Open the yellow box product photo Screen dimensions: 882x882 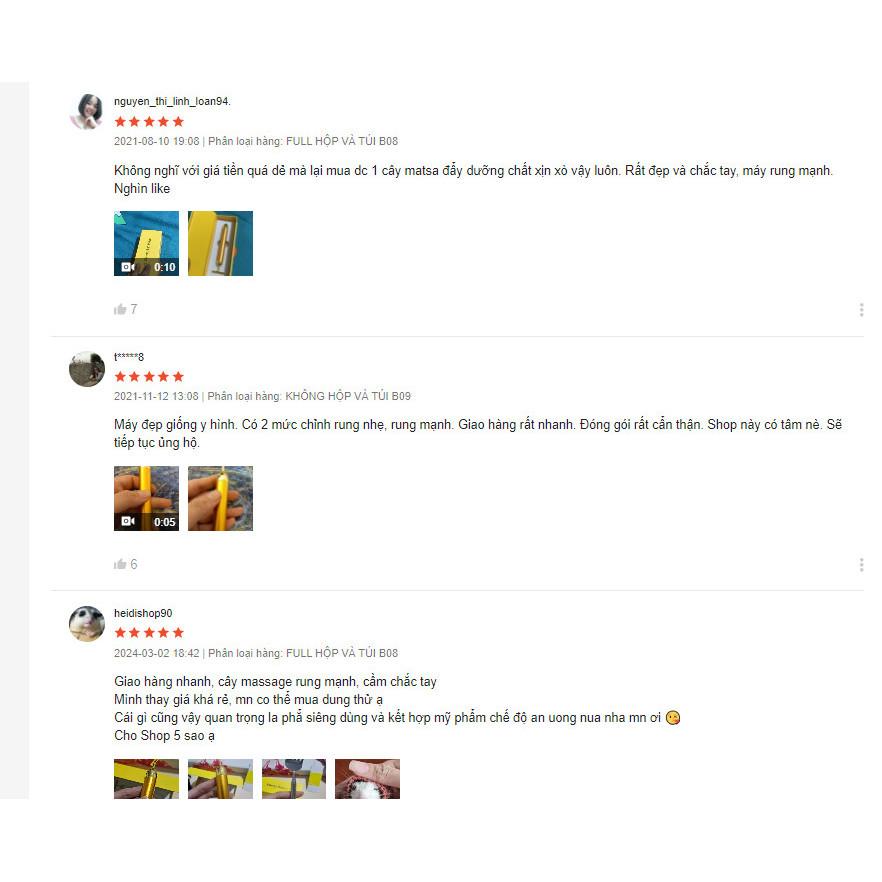click(220, 244)
